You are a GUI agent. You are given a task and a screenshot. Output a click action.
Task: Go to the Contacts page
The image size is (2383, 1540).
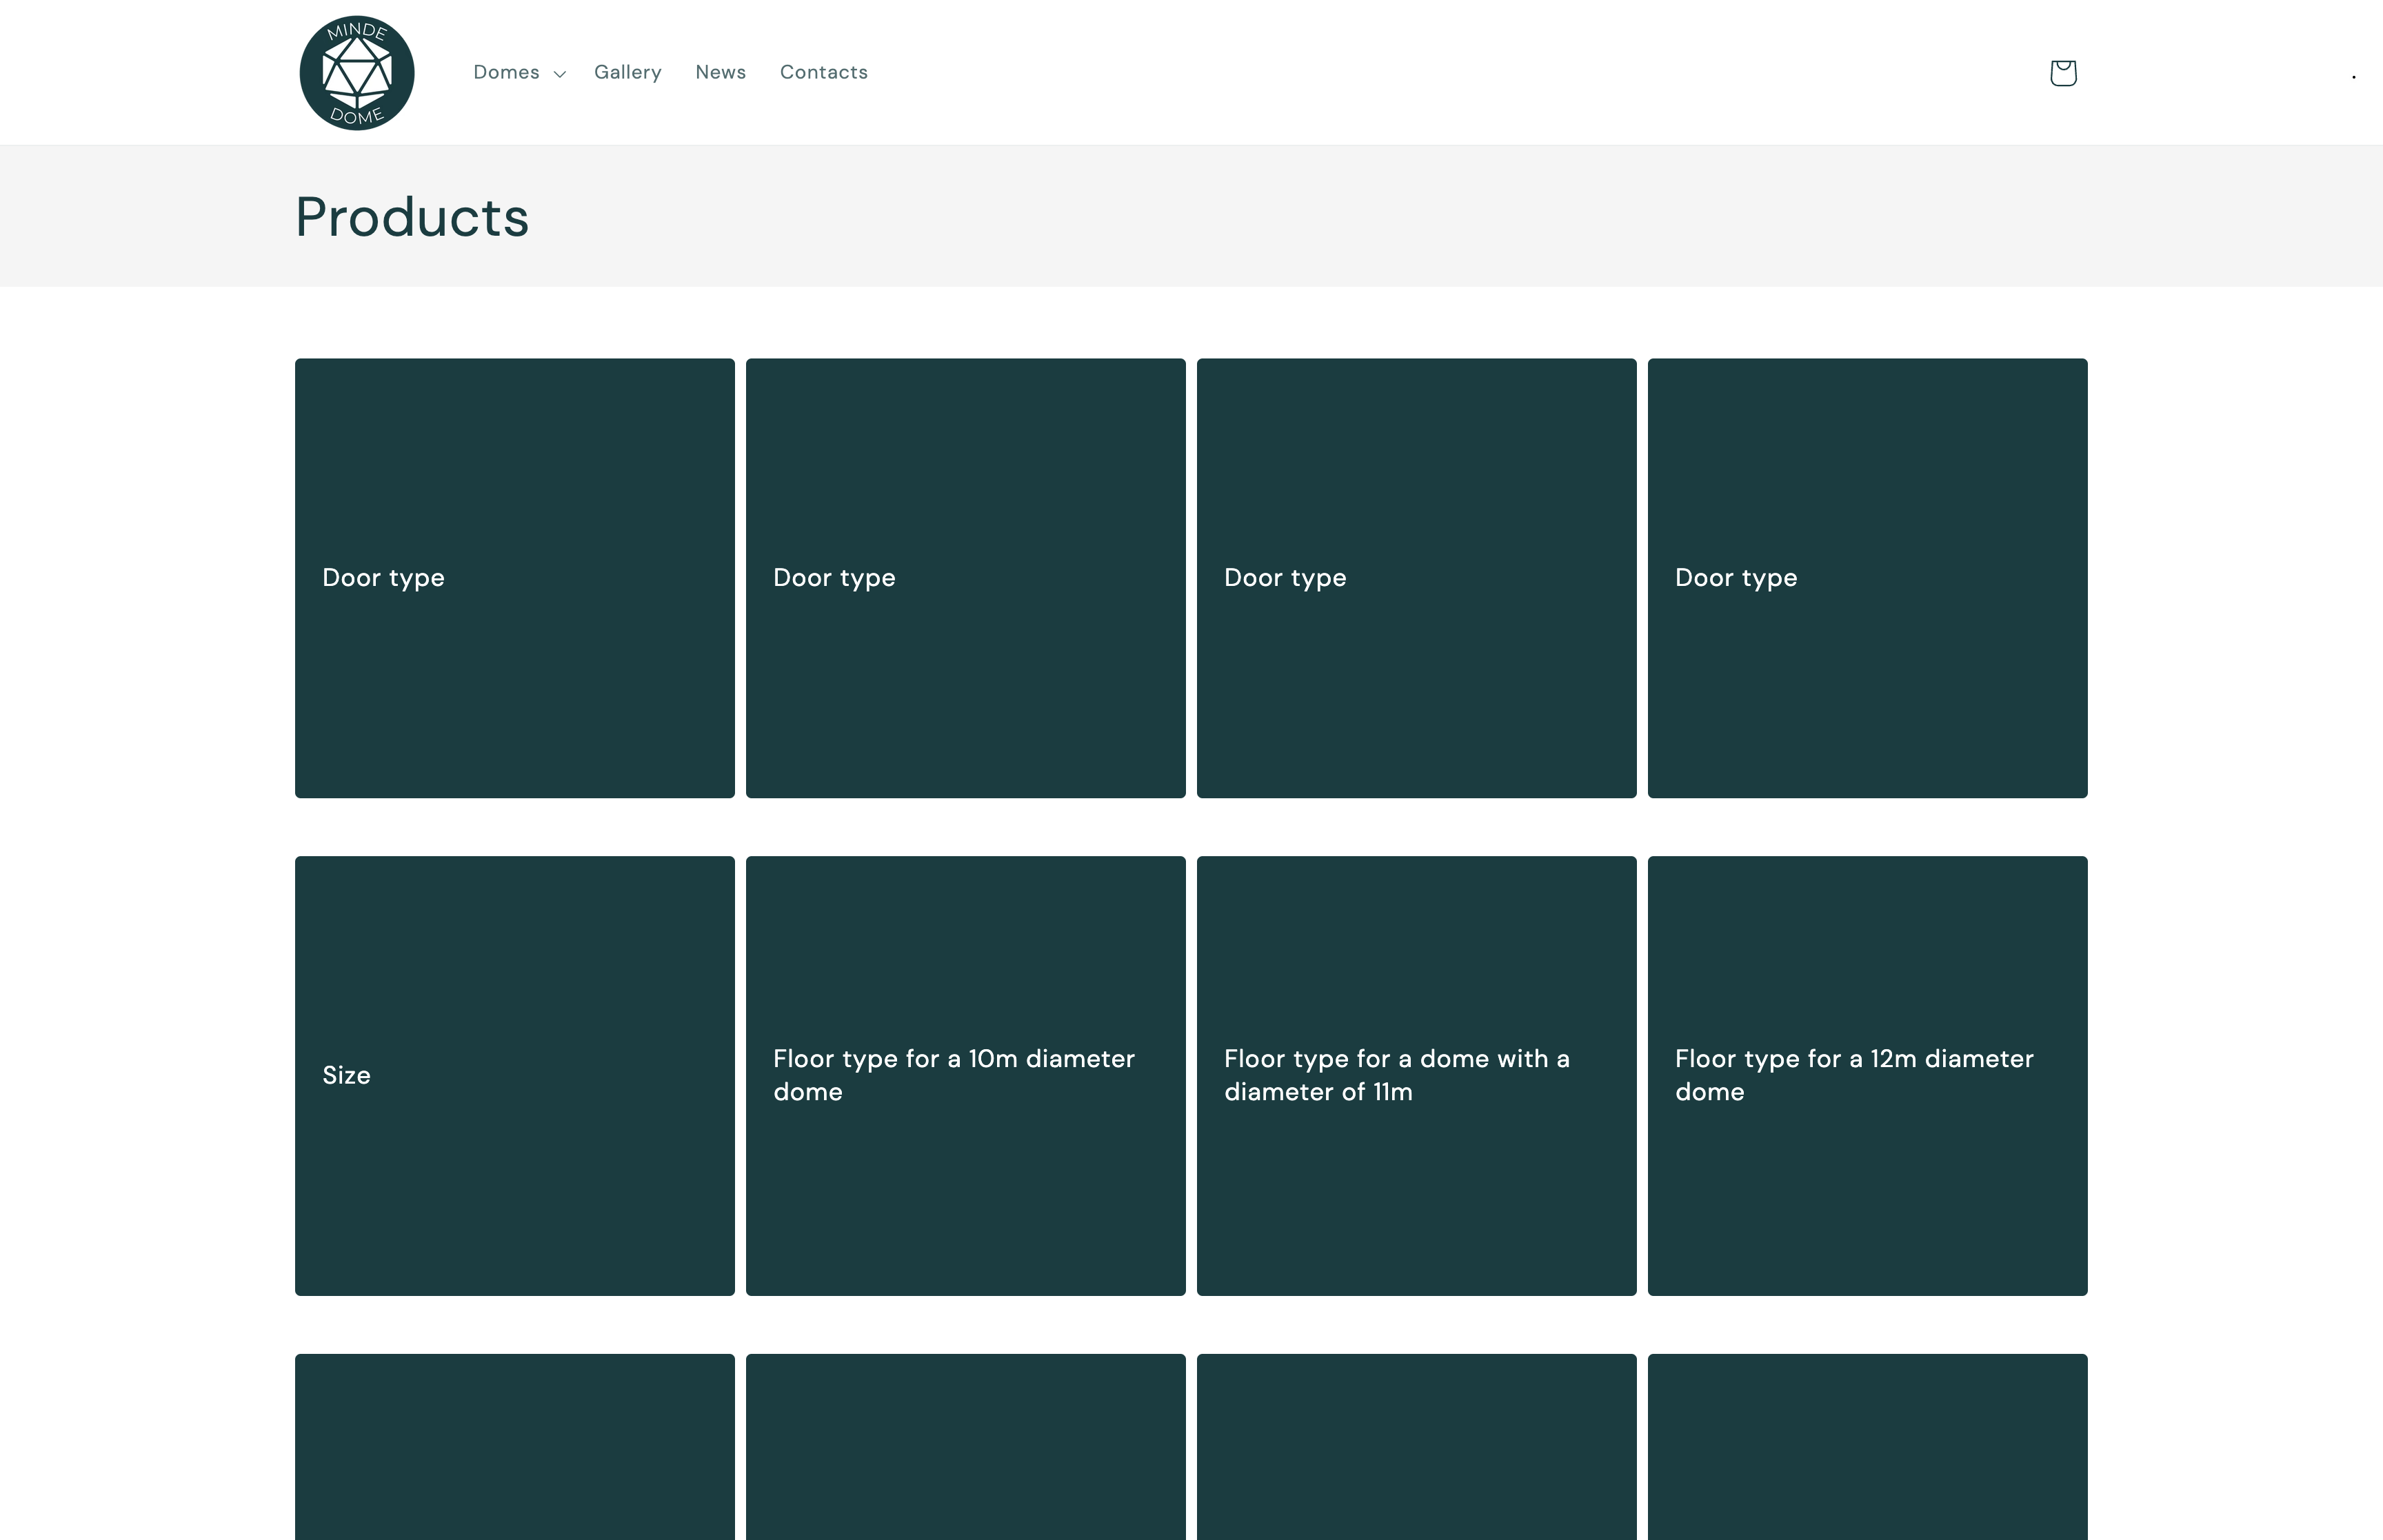tap(823, 72)
